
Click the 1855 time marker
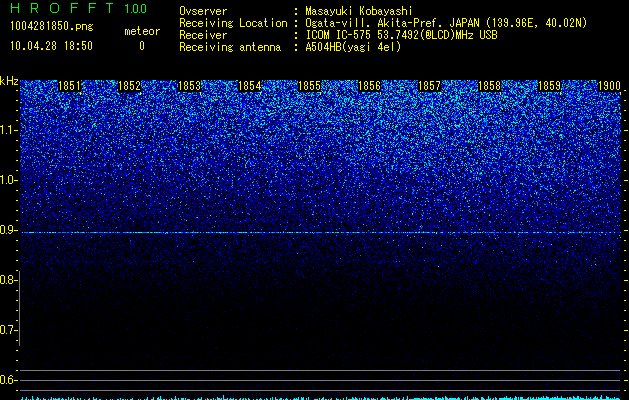(x=309, y=86)
